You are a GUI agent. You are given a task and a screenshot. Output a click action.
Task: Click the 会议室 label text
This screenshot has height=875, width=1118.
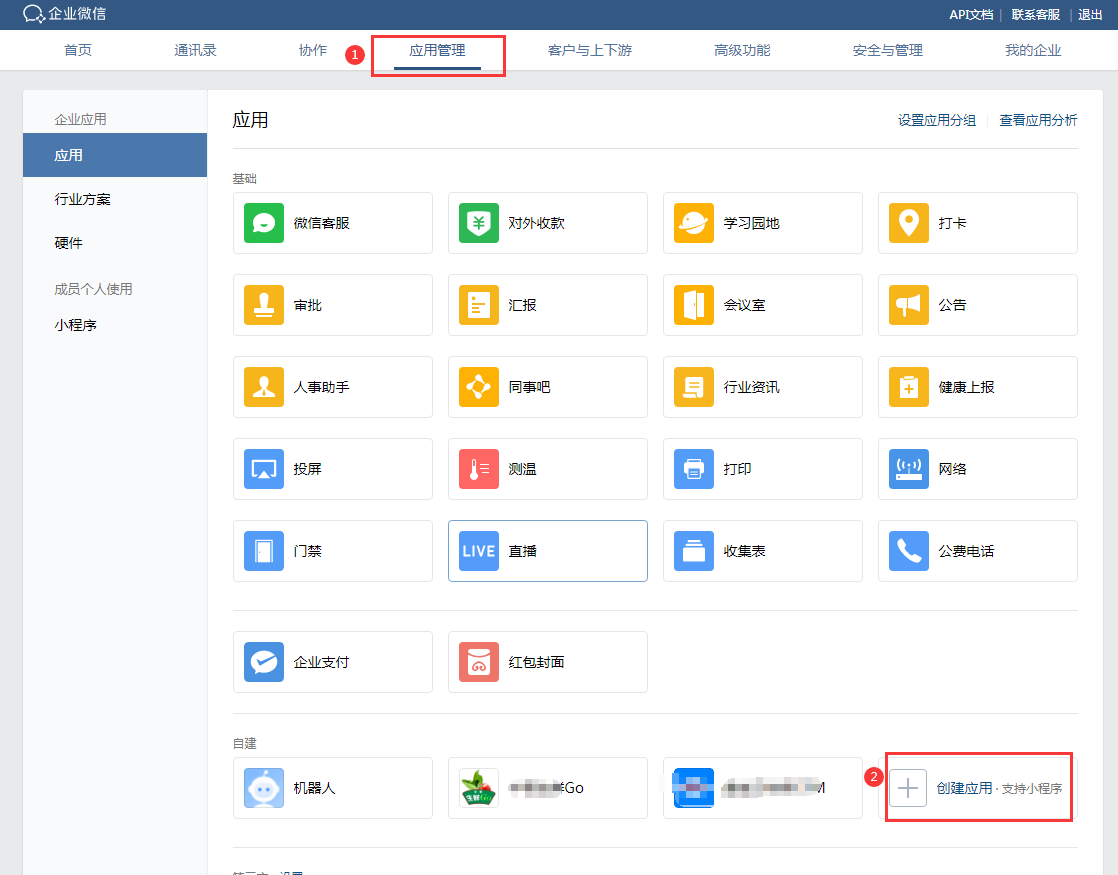point(744,305)
